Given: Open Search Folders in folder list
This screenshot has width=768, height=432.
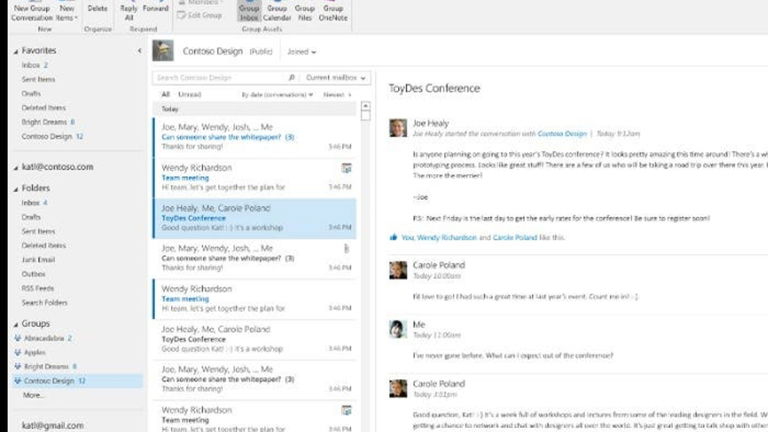Looking at the screenshot, I should tap(45, 302).
